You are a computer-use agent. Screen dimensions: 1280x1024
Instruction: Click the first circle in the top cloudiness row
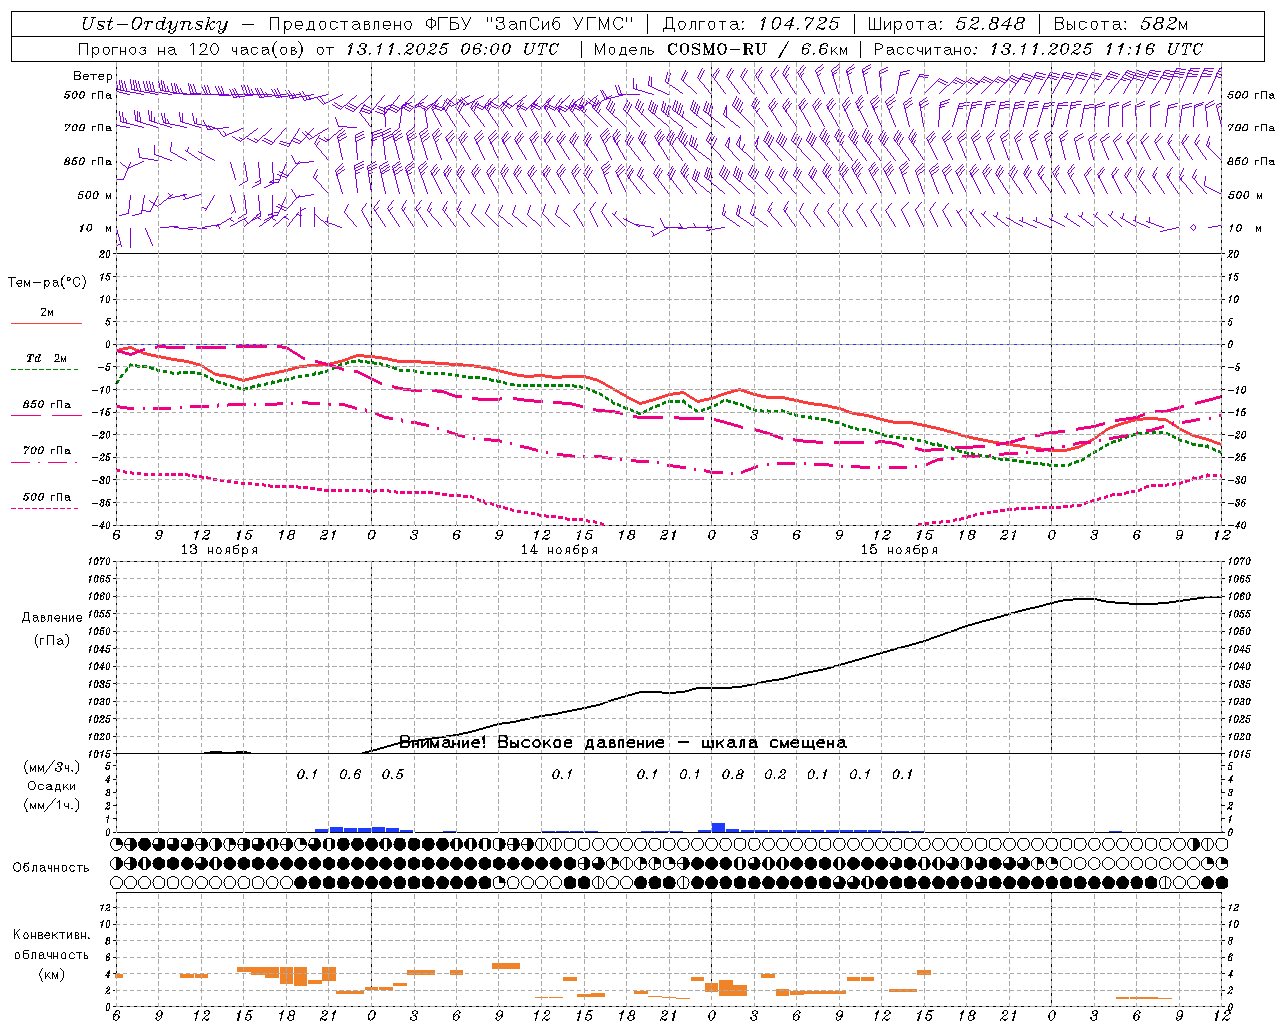click(118, 844)
